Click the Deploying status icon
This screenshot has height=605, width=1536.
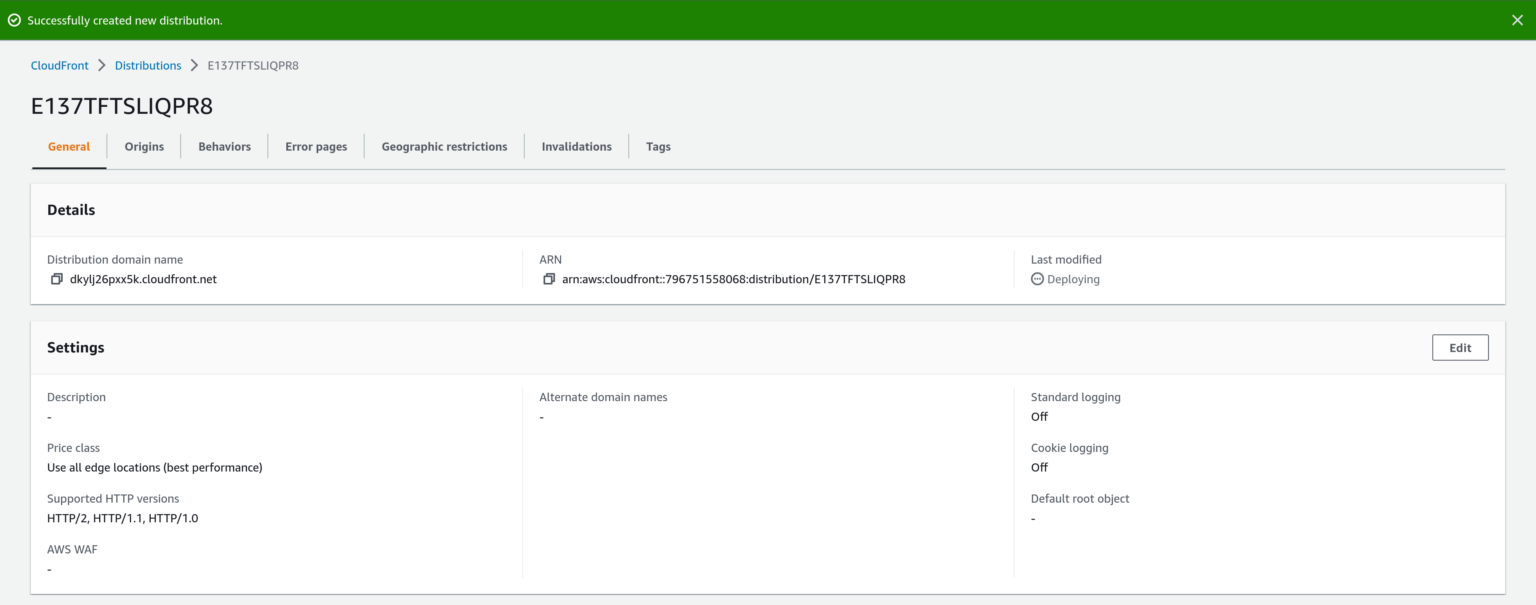[1038, 279]
